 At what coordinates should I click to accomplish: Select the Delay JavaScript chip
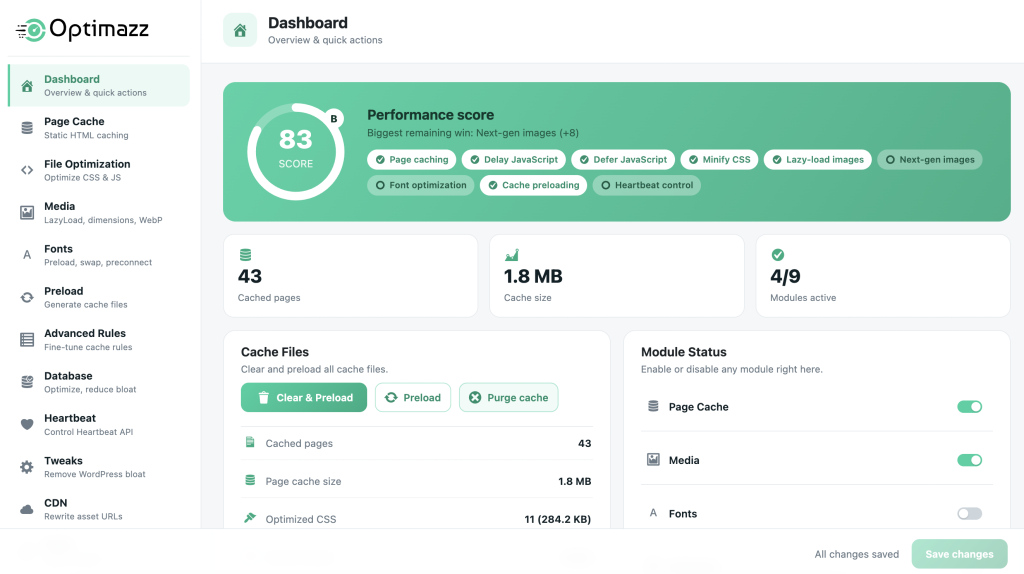click(514, 159)
